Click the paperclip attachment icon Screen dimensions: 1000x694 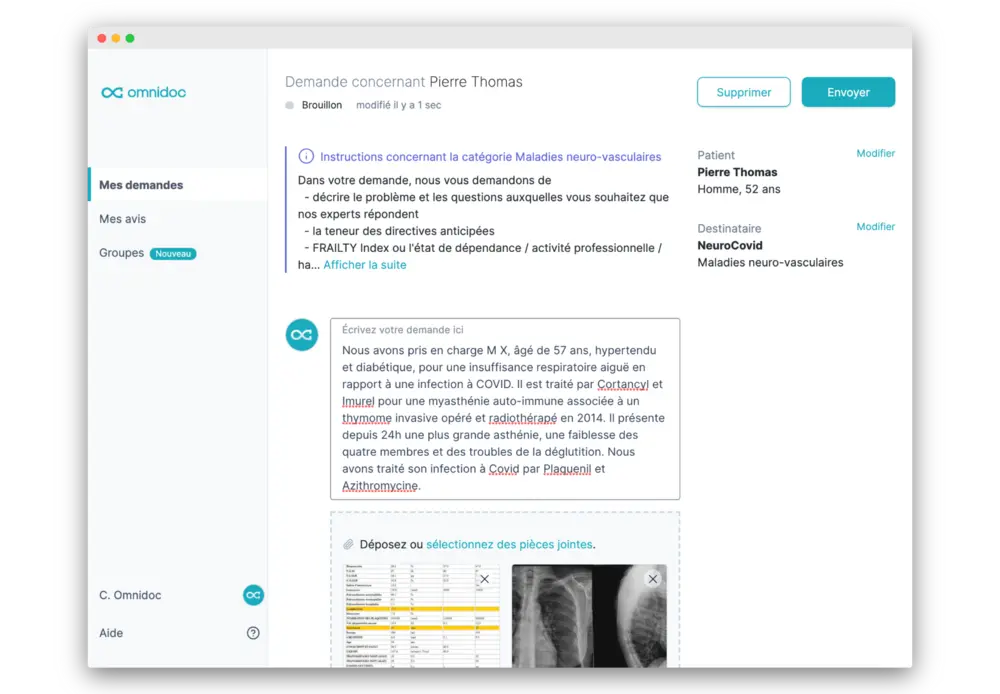pos(348,545)
